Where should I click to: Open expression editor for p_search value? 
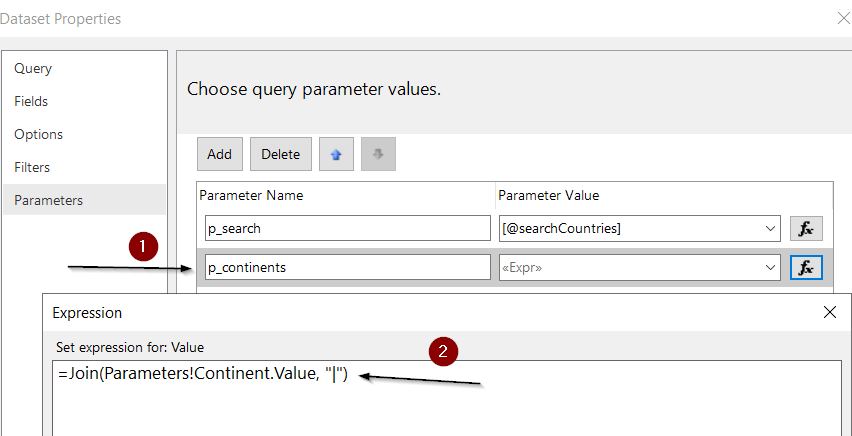[806, 228]
